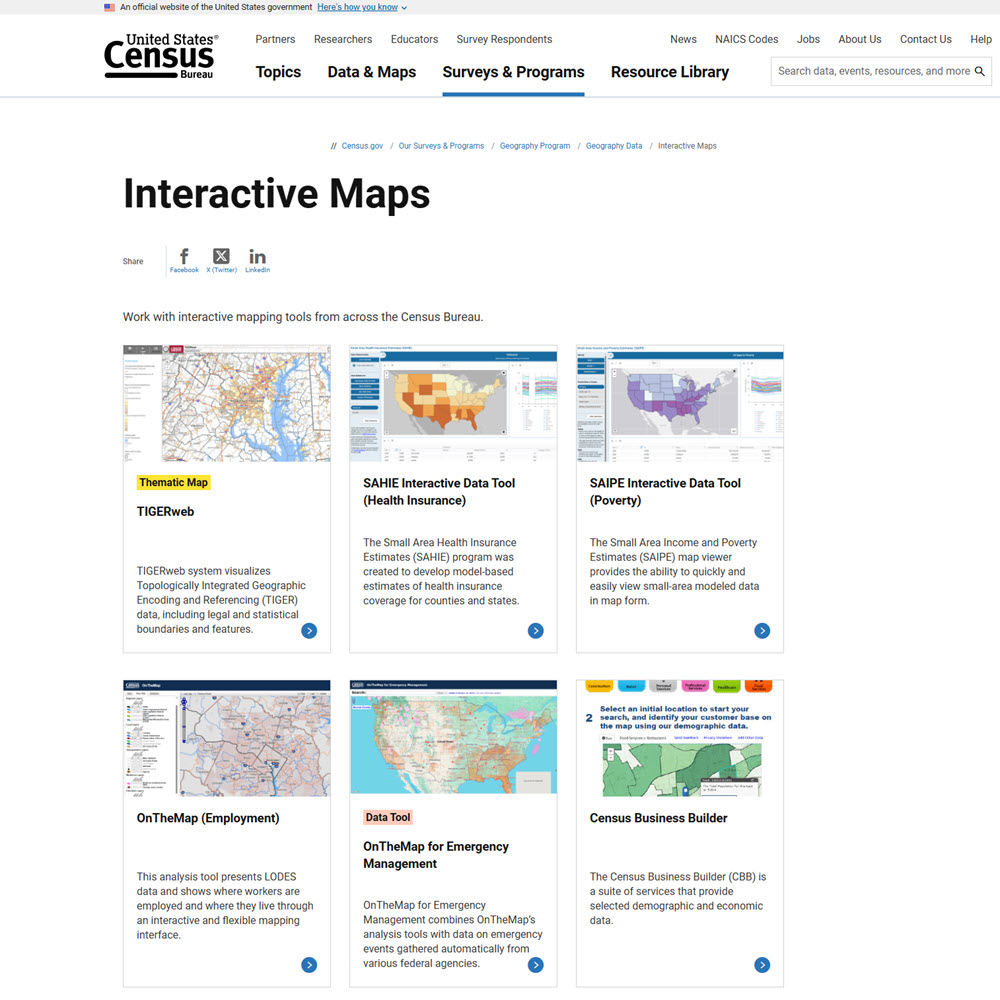Click the Census Bureau logo

[161, 56]
